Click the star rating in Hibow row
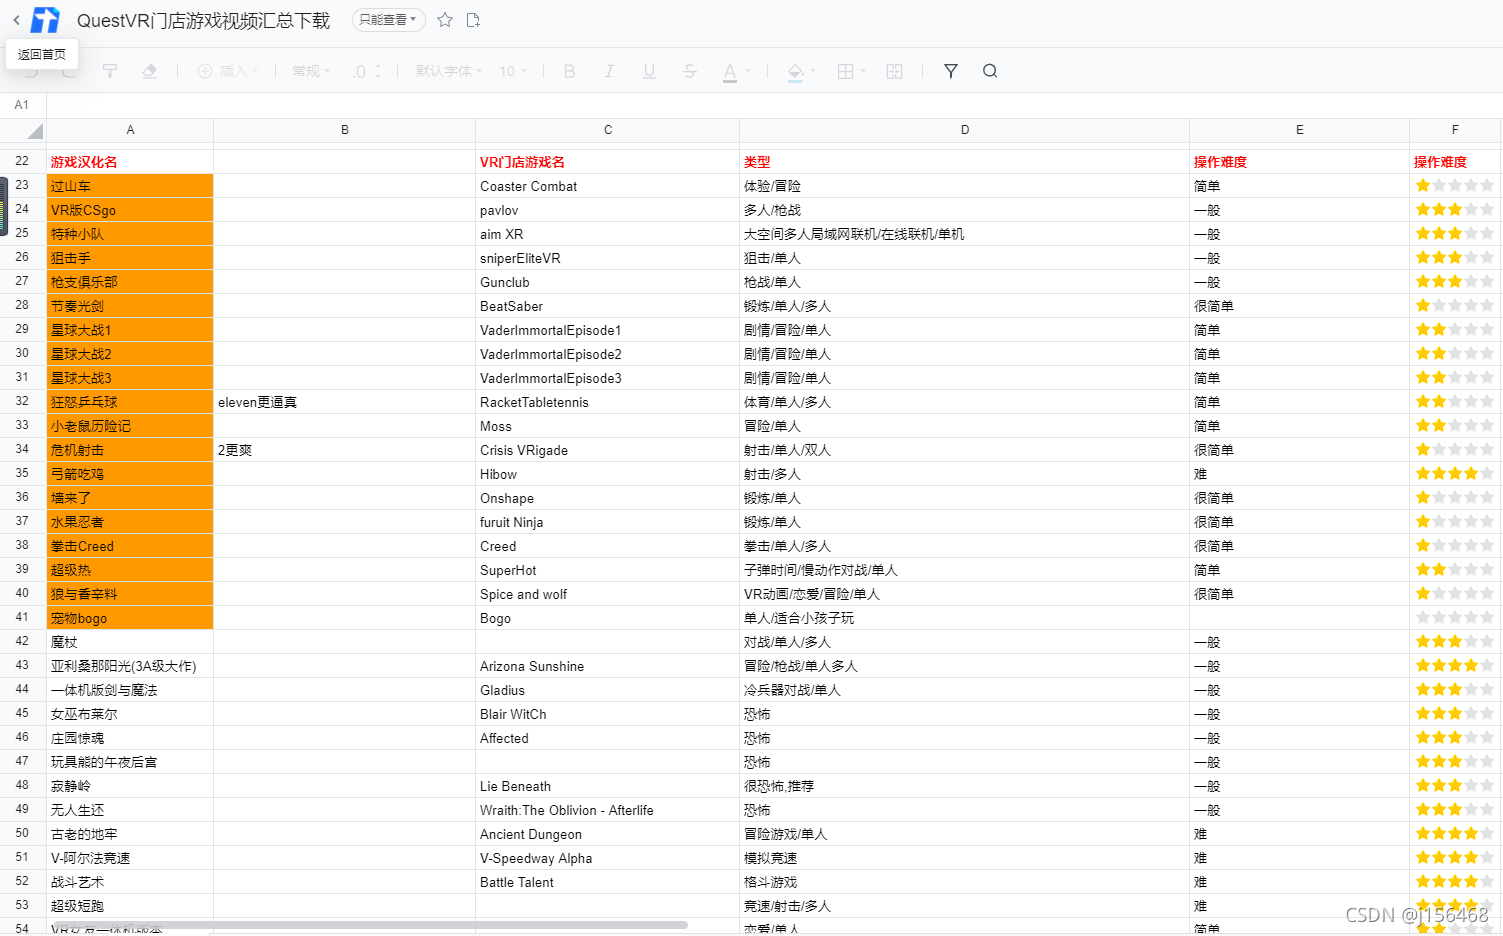This screenshot has height=936, width=1503. [x=1455, y=473]
